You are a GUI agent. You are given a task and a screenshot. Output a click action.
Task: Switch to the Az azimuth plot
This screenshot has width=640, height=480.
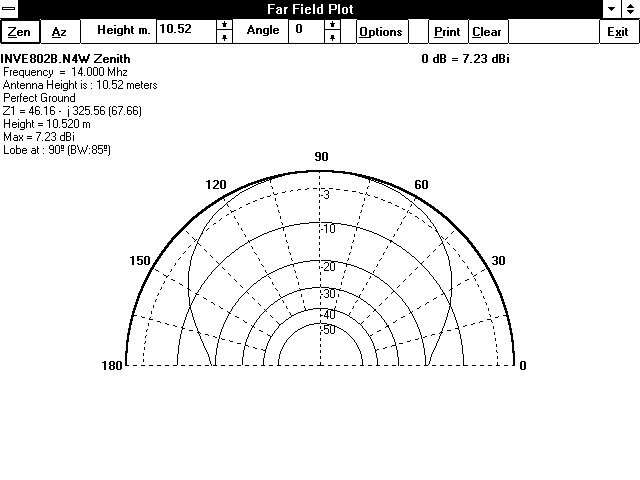click(x=60, y=31)
